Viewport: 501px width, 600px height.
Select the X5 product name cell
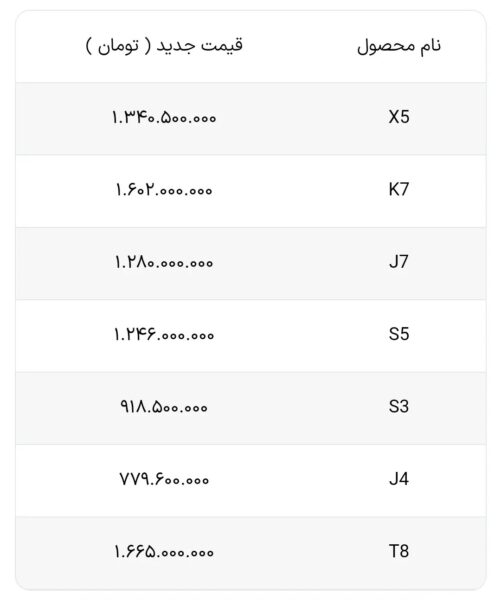(x=399, y=117)
